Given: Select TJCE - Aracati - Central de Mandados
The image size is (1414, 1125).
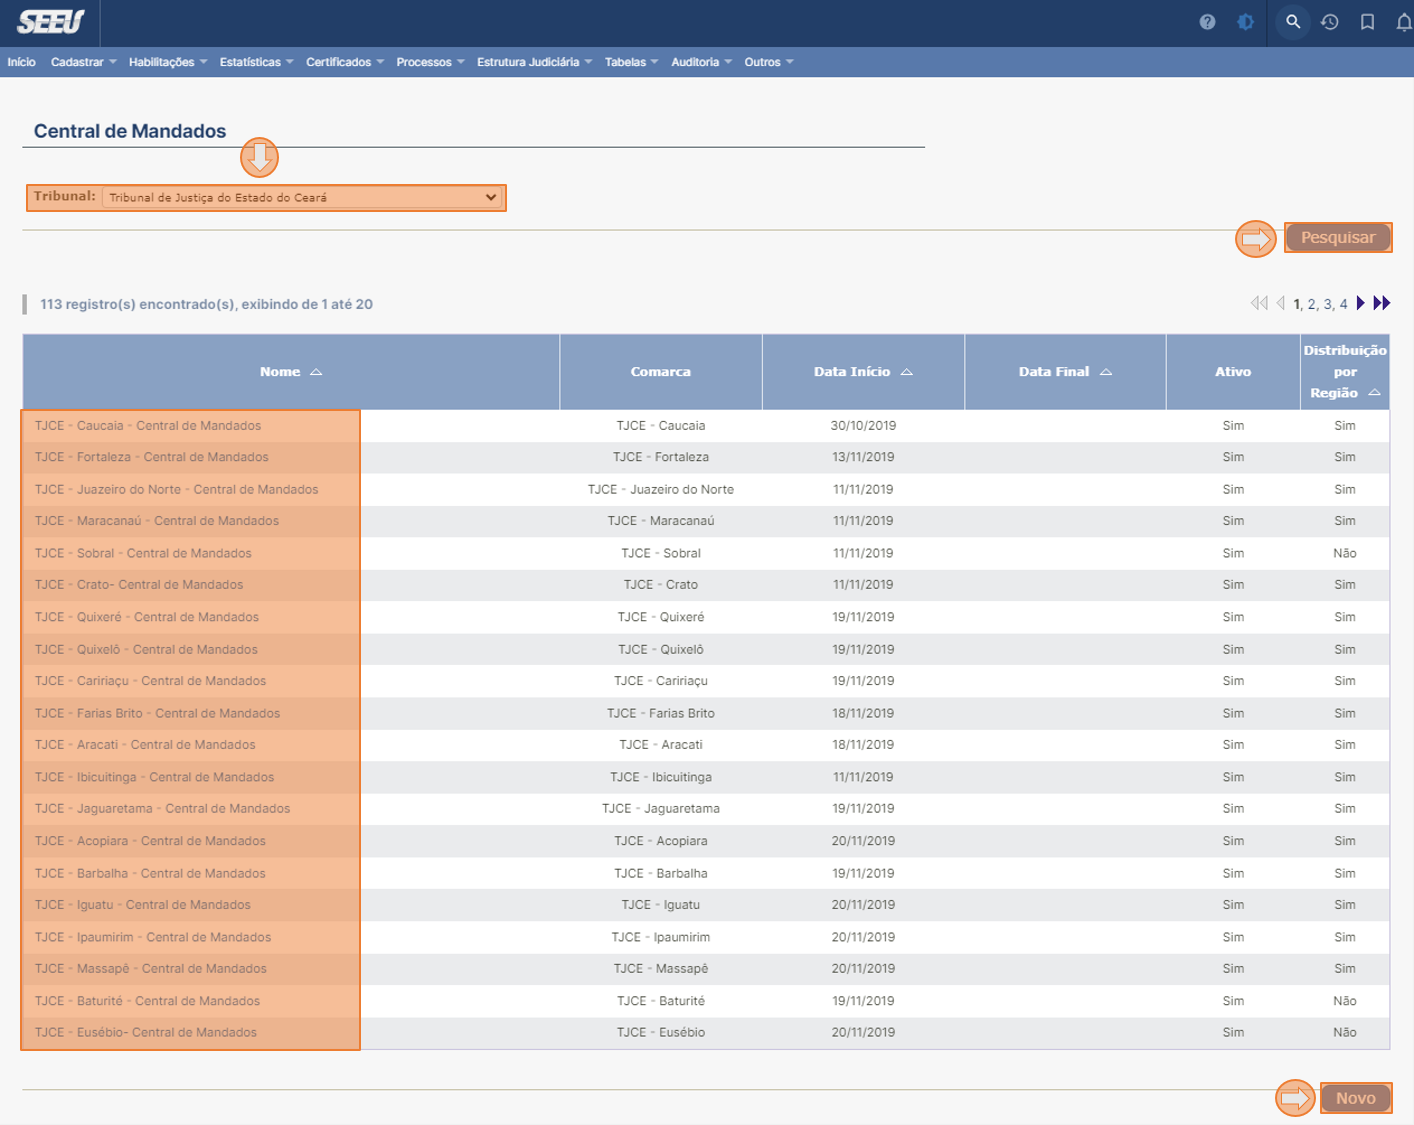Looking at the screenshot, I should click(145, 745).
